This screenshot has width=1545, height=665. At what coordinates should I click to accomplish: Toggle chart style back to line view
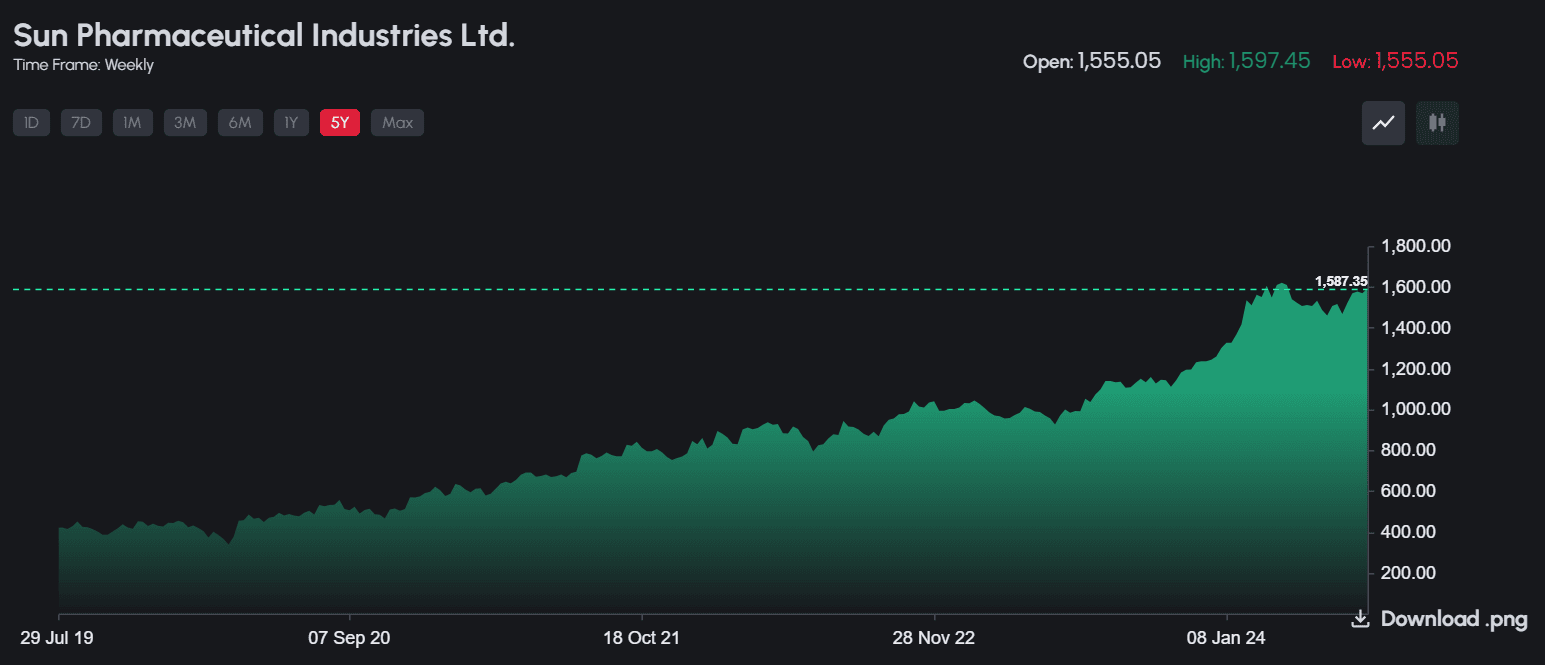click(x=1382, y=122)
